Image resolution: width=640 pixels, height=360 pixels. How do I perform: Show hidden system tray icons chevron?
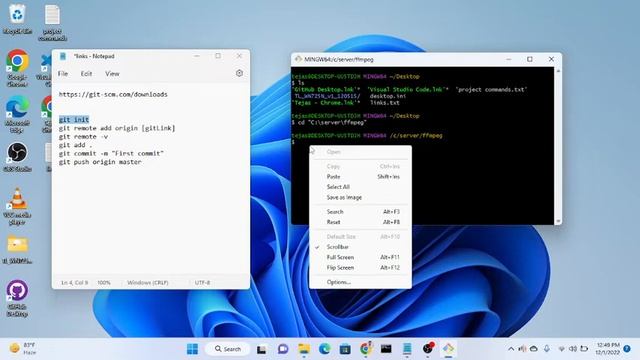(511, 349)
